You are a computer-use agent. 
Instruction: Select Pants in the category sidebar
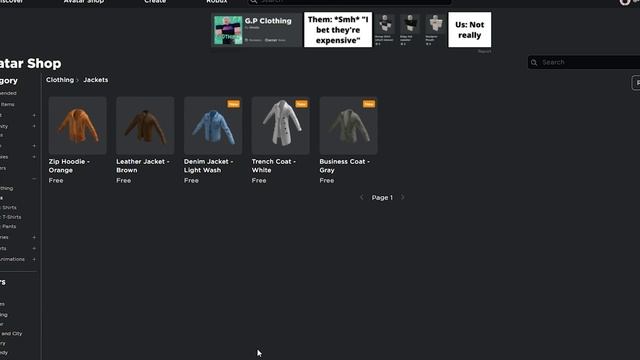click(9, 227)
